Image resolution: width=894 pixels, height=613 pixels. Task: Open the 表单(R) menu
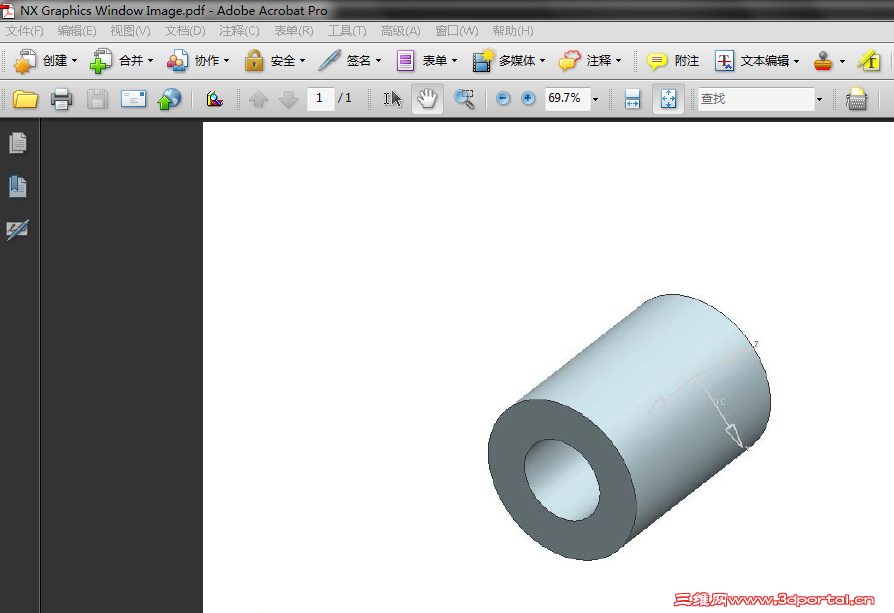(x=294, y=31)
